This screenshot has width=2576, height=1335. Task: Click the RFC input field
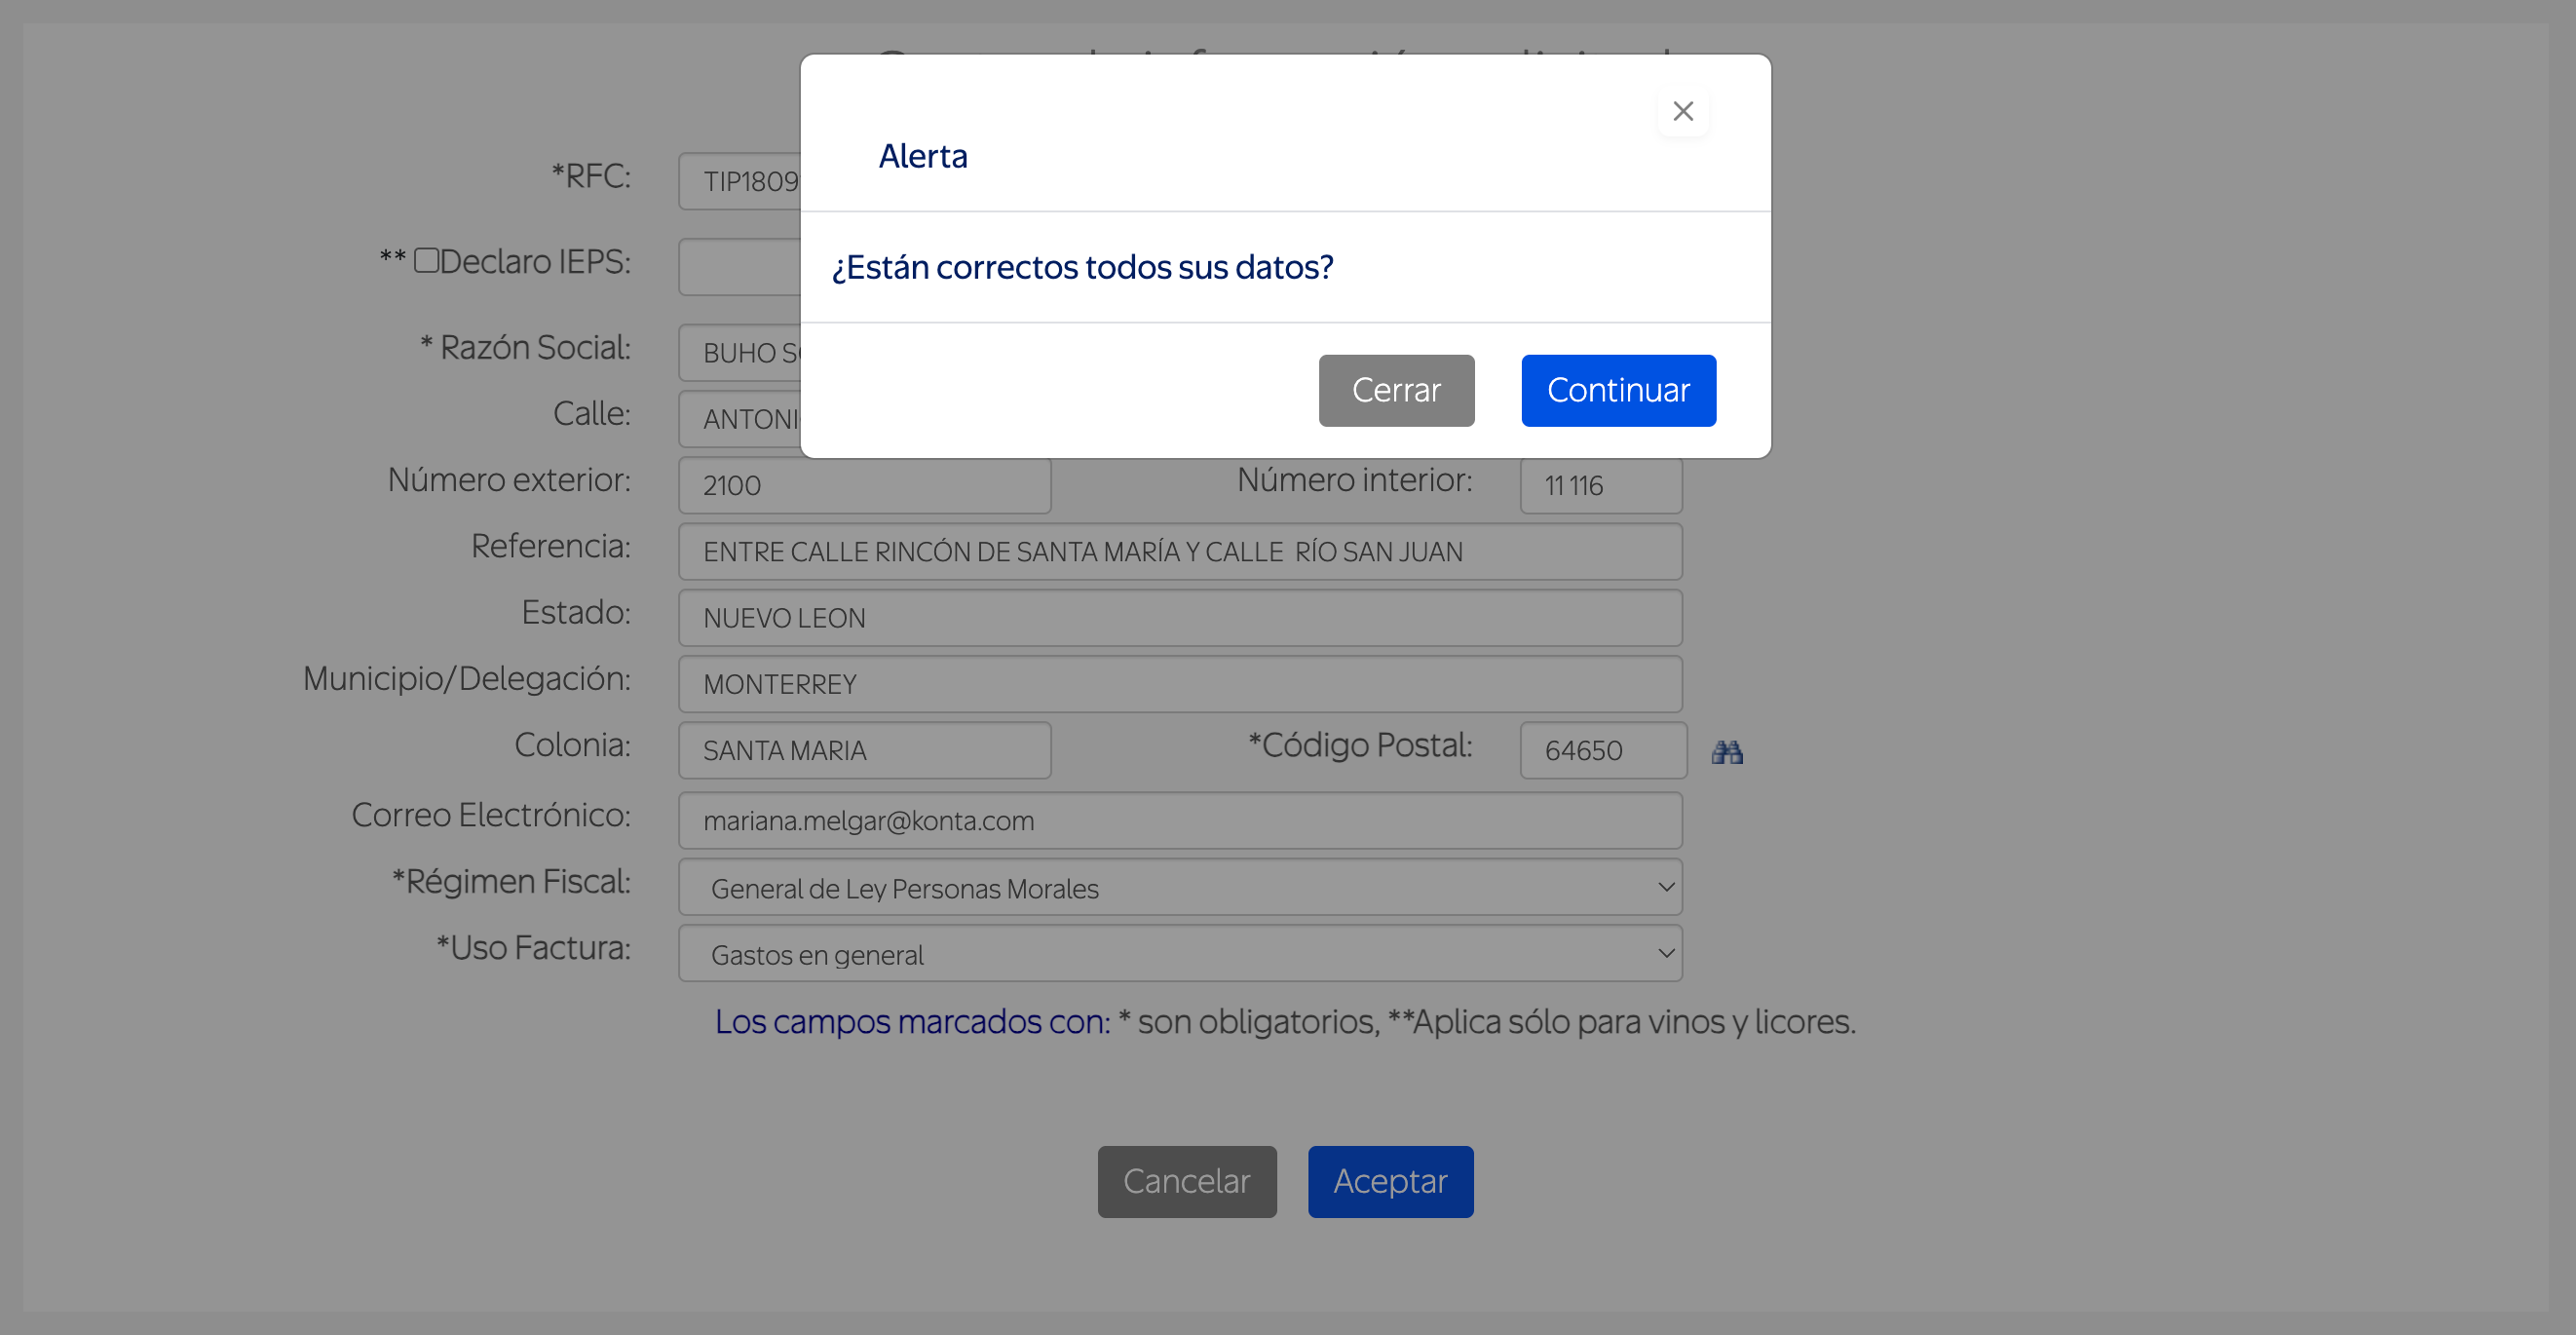(740, 182)
